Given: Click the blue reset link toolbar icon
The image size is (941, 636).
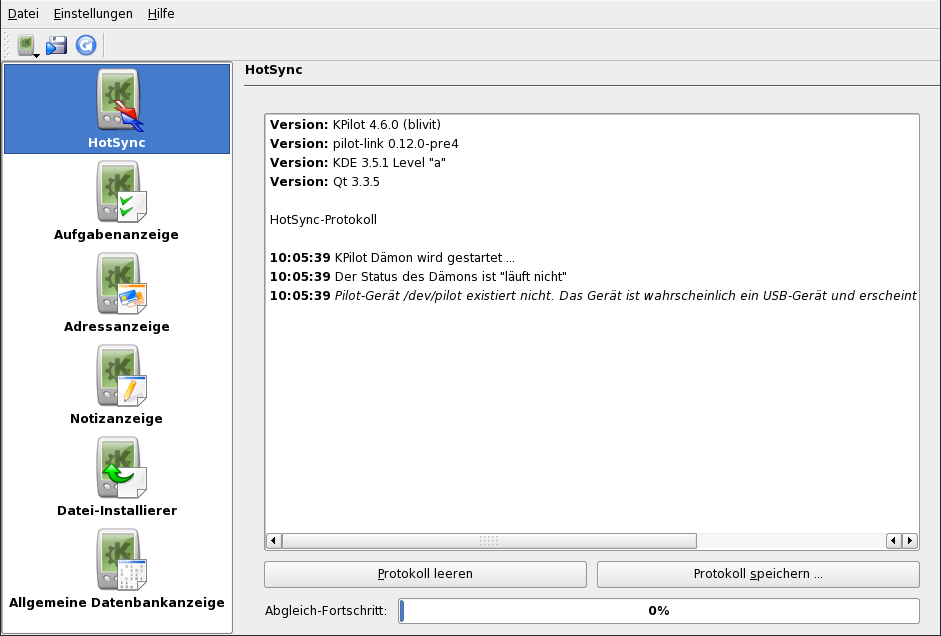Looking at the screenshot, I should click(86, 45).
